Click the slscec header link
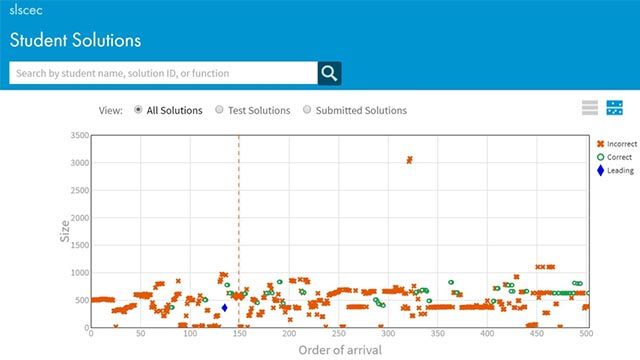 [x=26, y=10]
